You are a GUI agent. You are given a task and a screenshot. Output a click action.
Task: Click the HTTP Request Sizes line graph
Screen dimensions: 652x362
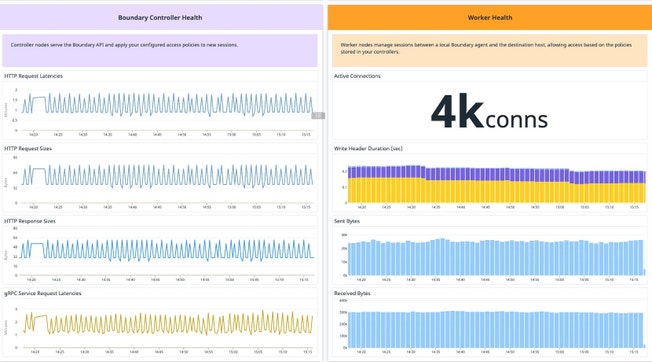tap(167, 176)
